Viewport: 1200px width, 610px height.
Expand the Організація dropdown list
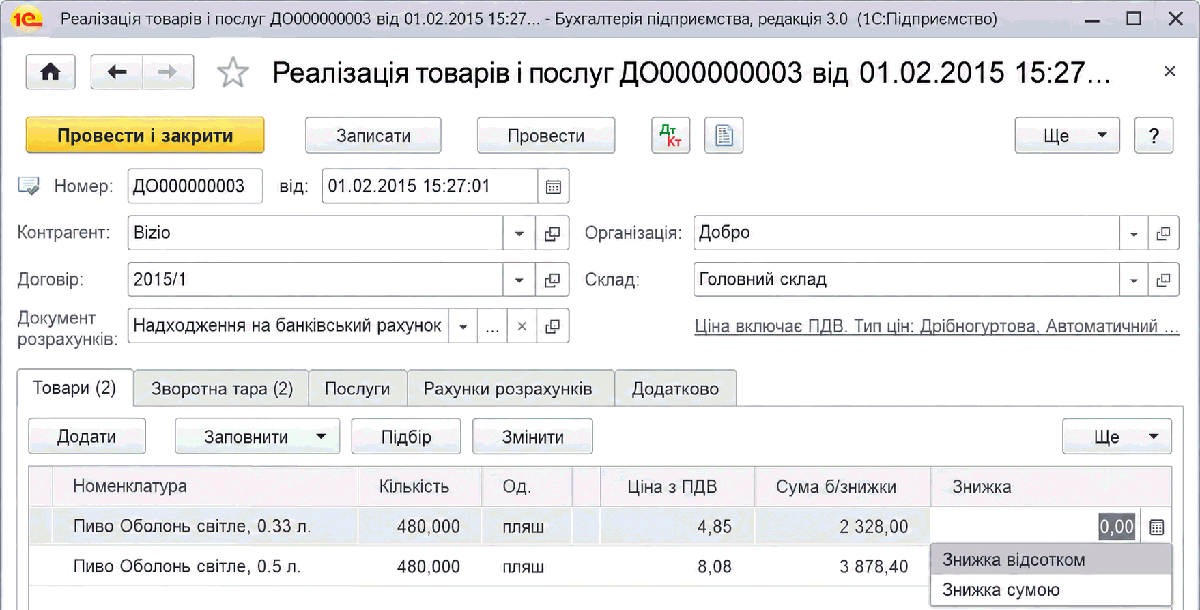(x=1134, y=233)
